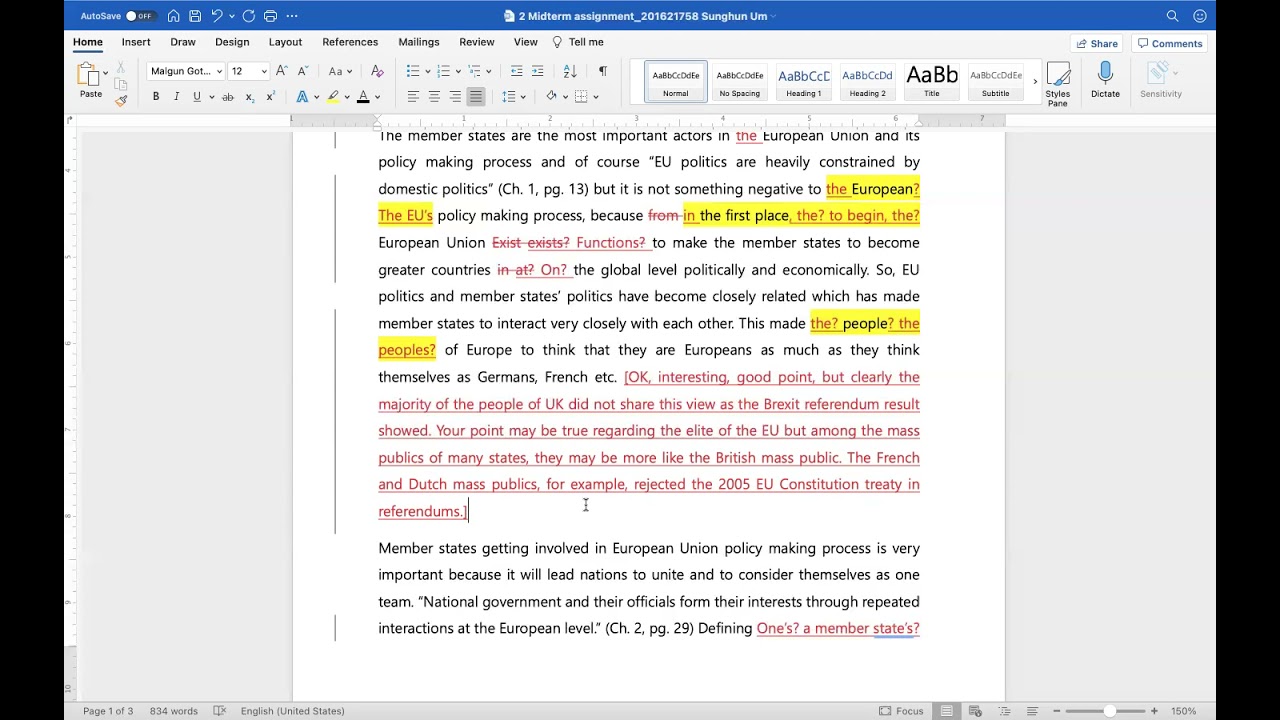
Task: Apply yellow text highlight color
Action: coord(333,97)
